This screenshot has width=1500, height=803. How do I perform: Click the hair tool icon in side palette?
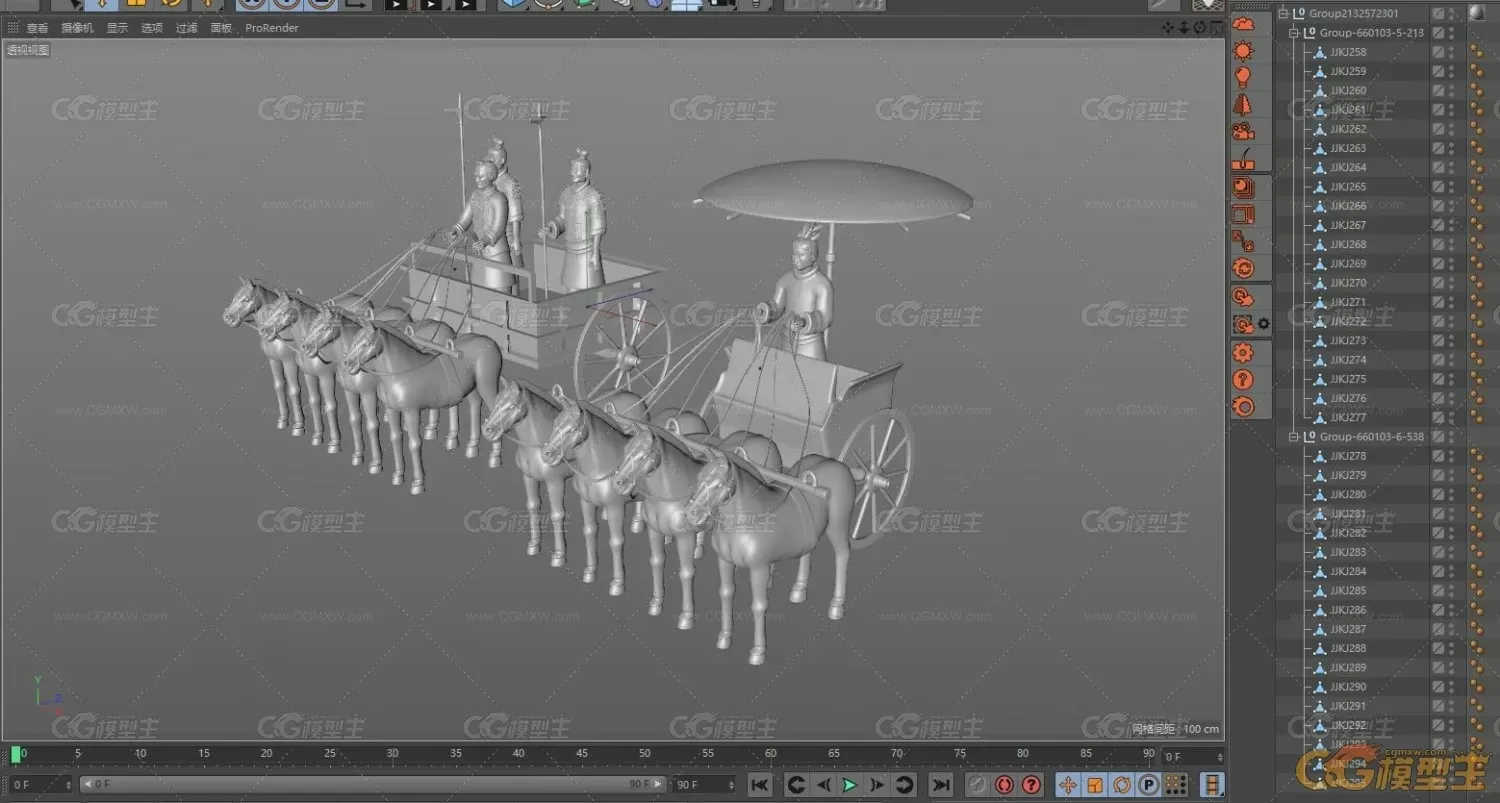1243,158
